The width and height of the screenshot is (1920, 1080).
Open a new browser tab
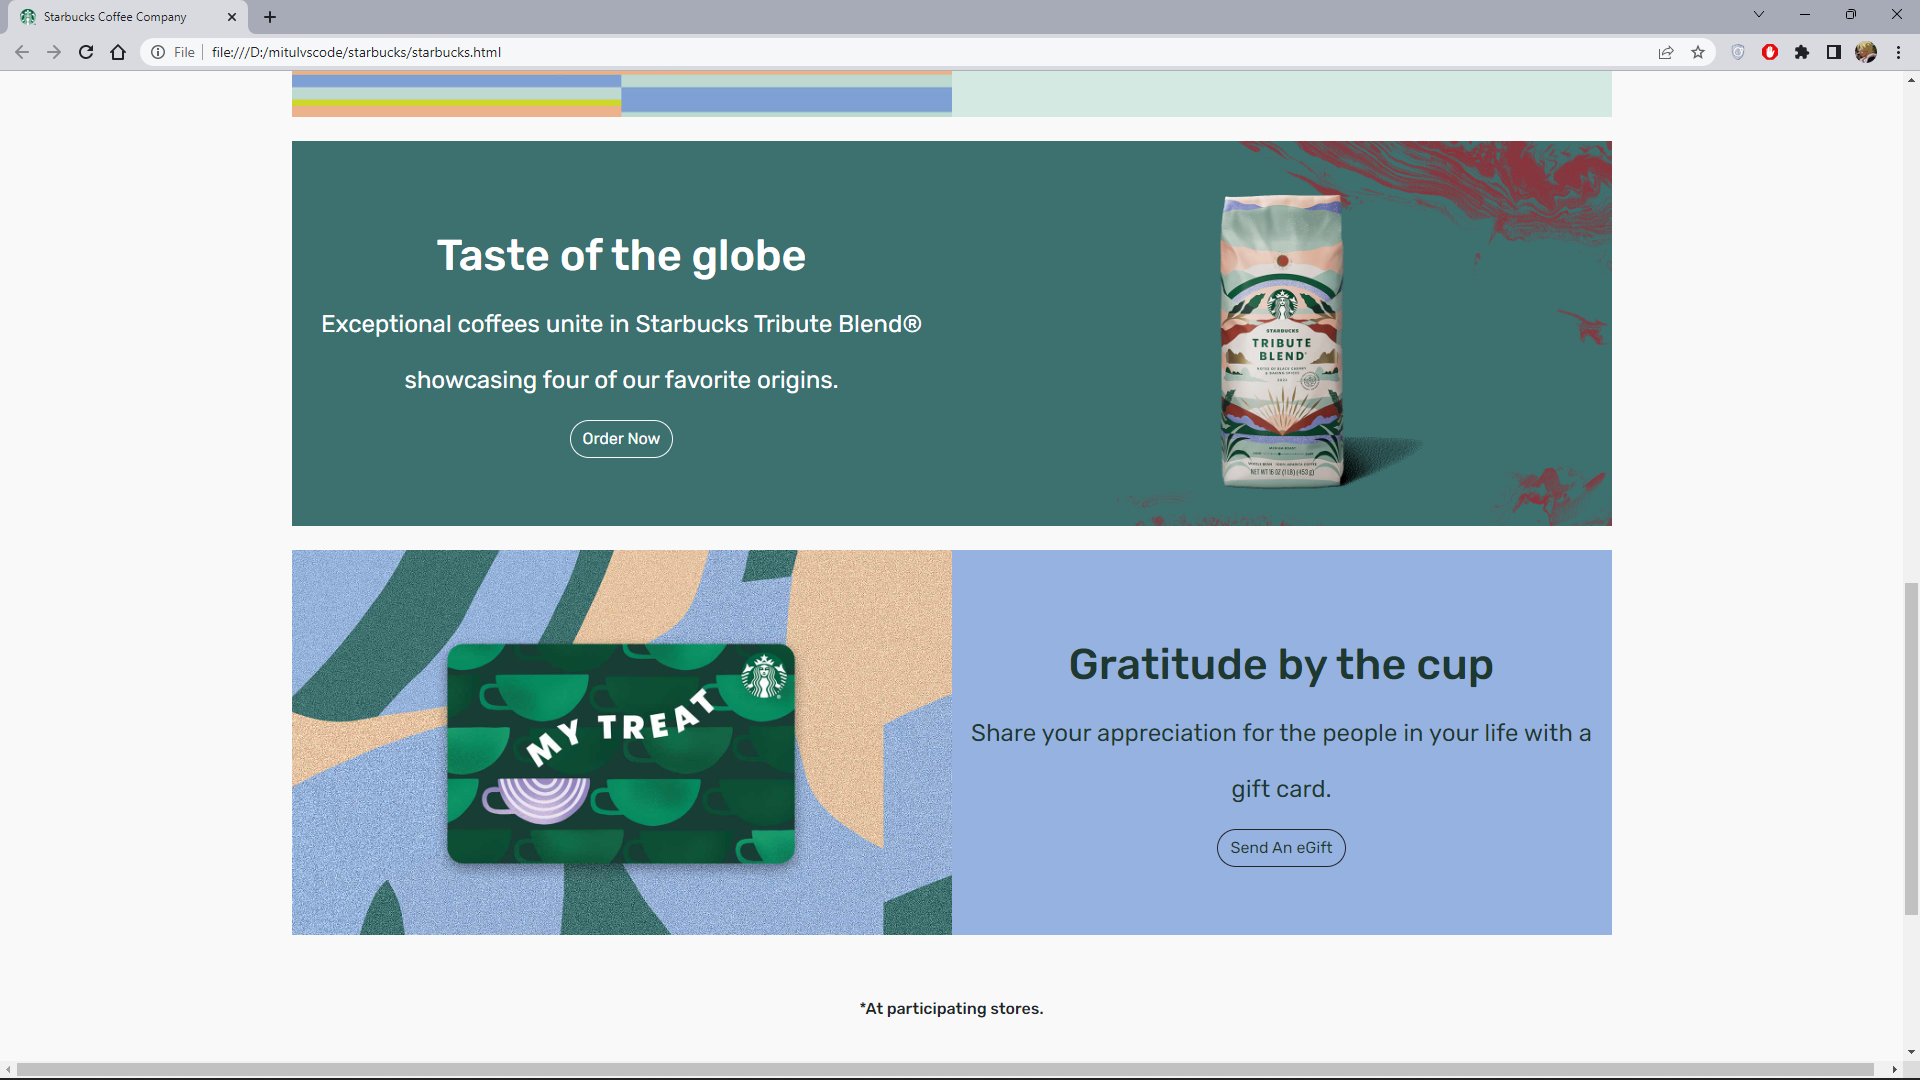pos(270,16)
